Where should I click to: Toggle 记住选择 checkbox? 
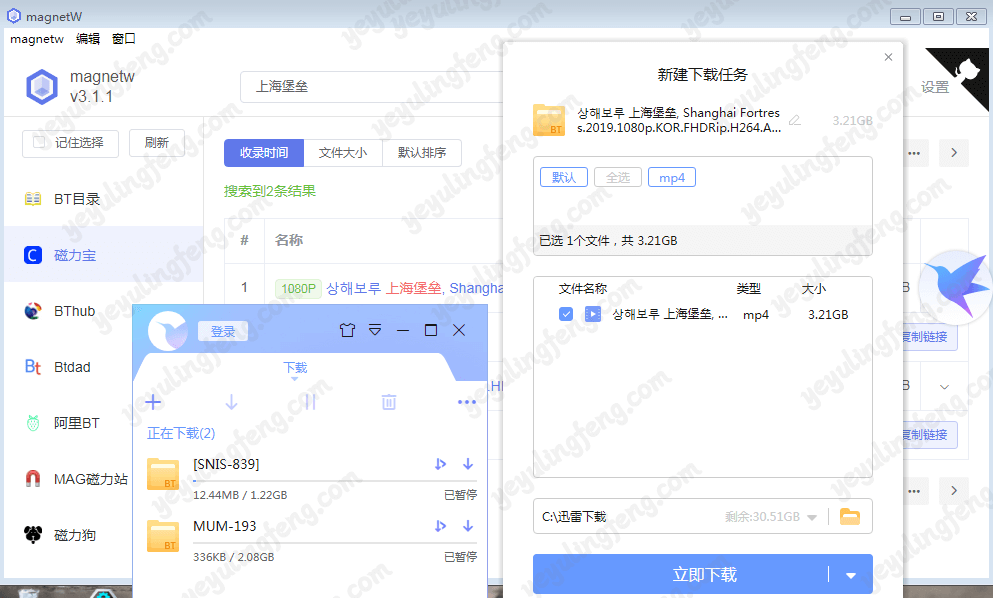pos(39,142)
